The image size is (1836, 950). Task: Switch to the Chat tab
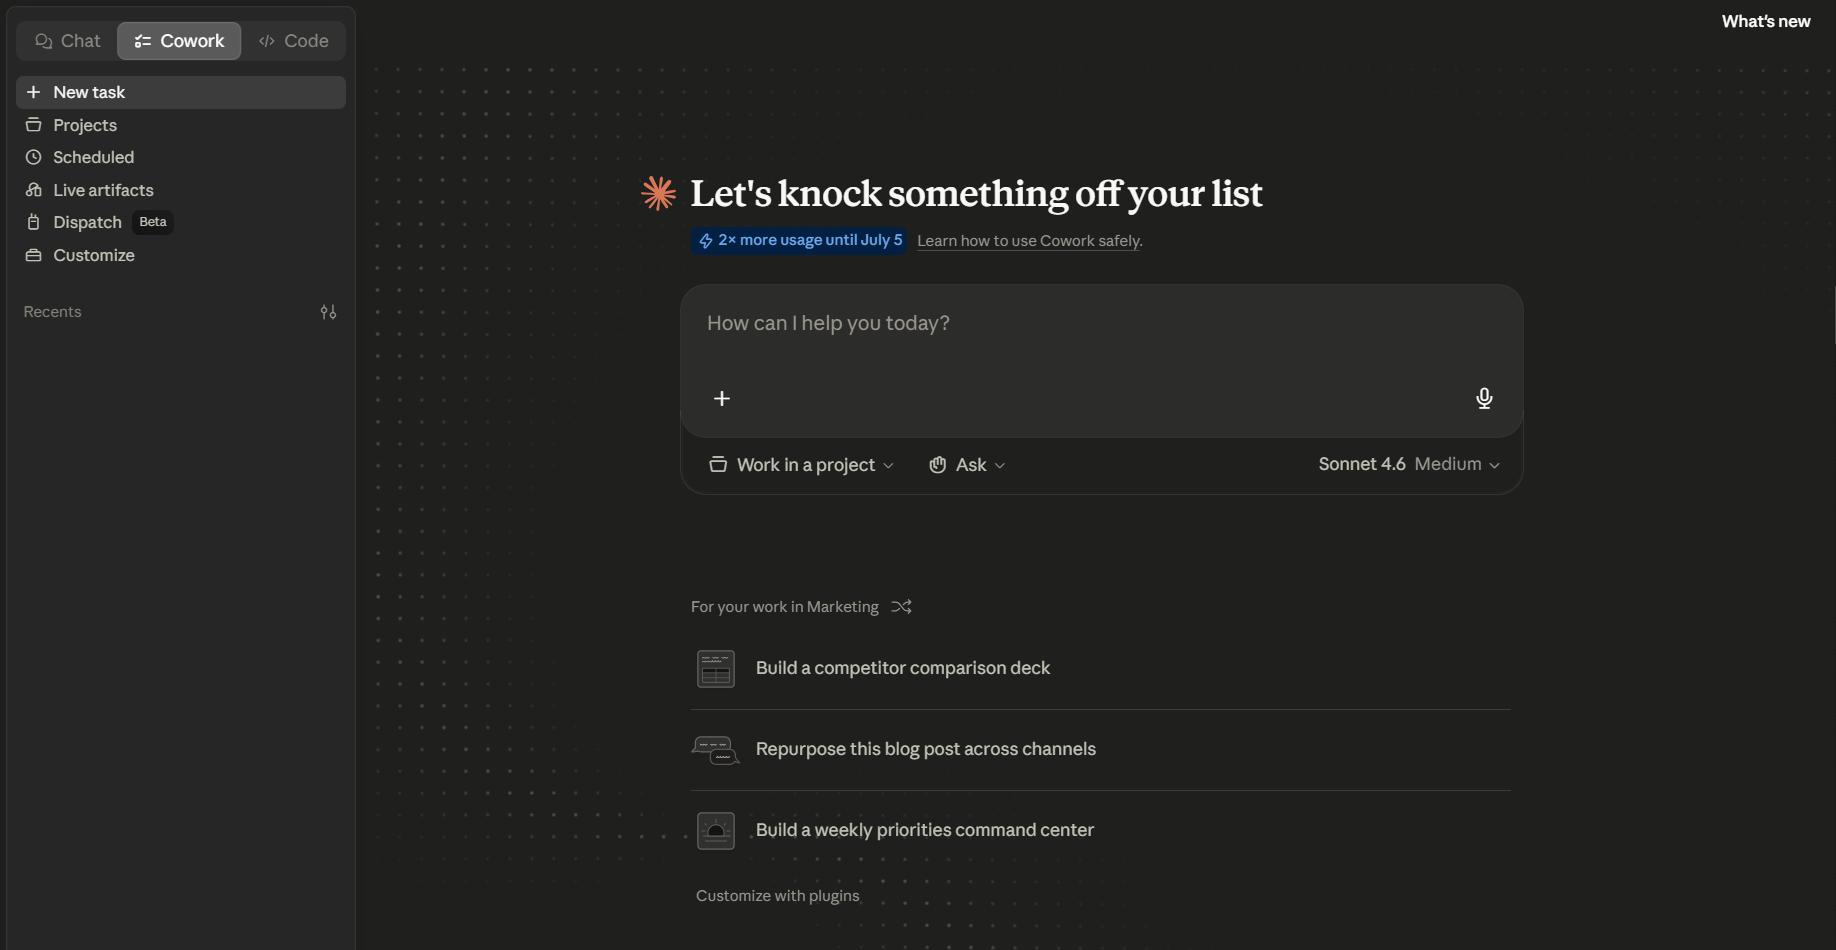(x=67, y=41)
